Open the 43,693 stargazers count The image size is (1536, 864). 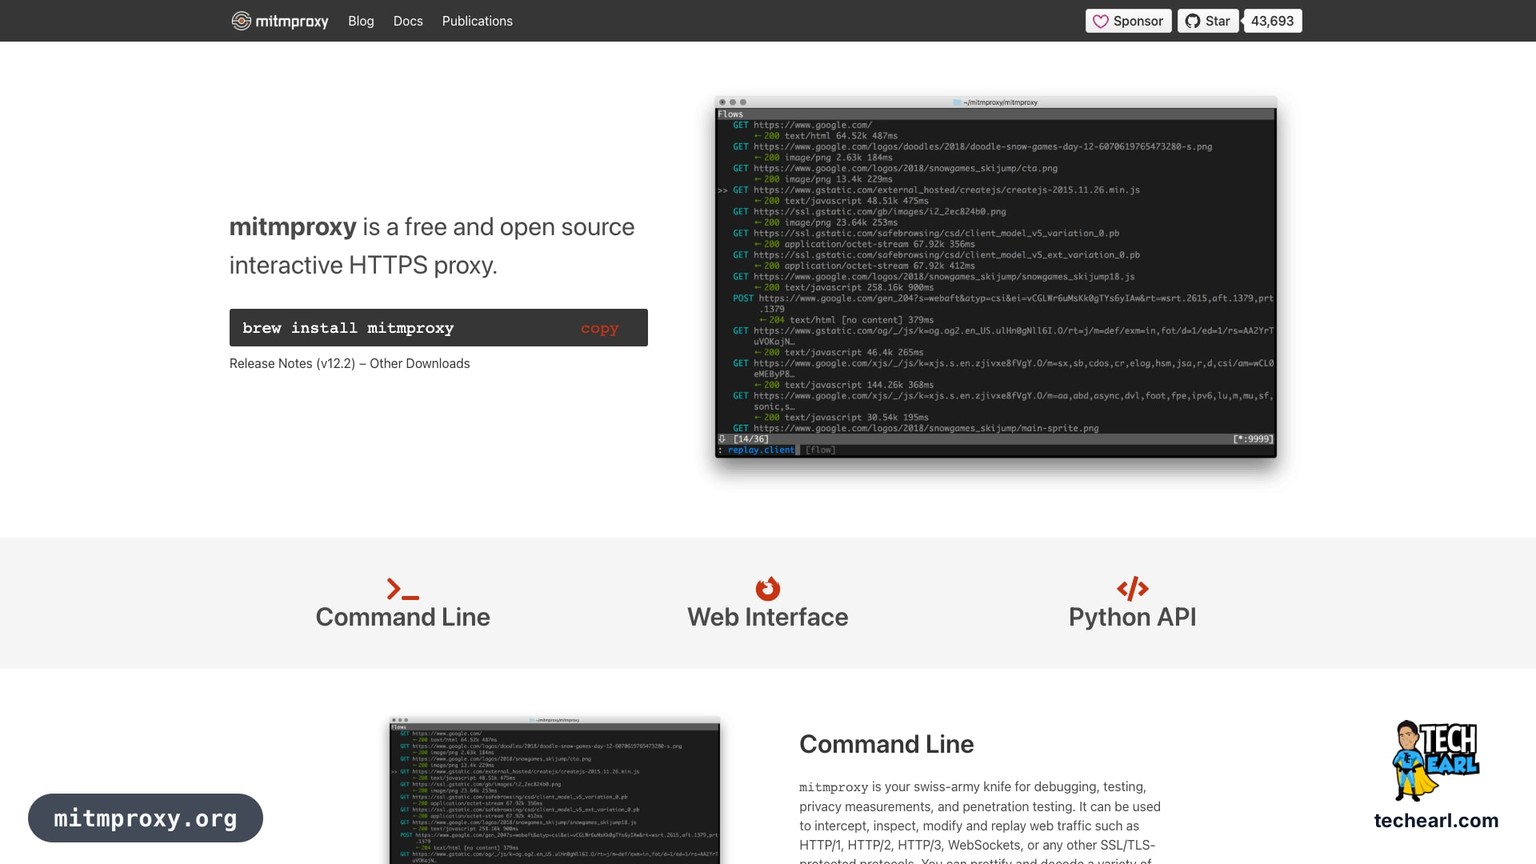[1272, 21]
